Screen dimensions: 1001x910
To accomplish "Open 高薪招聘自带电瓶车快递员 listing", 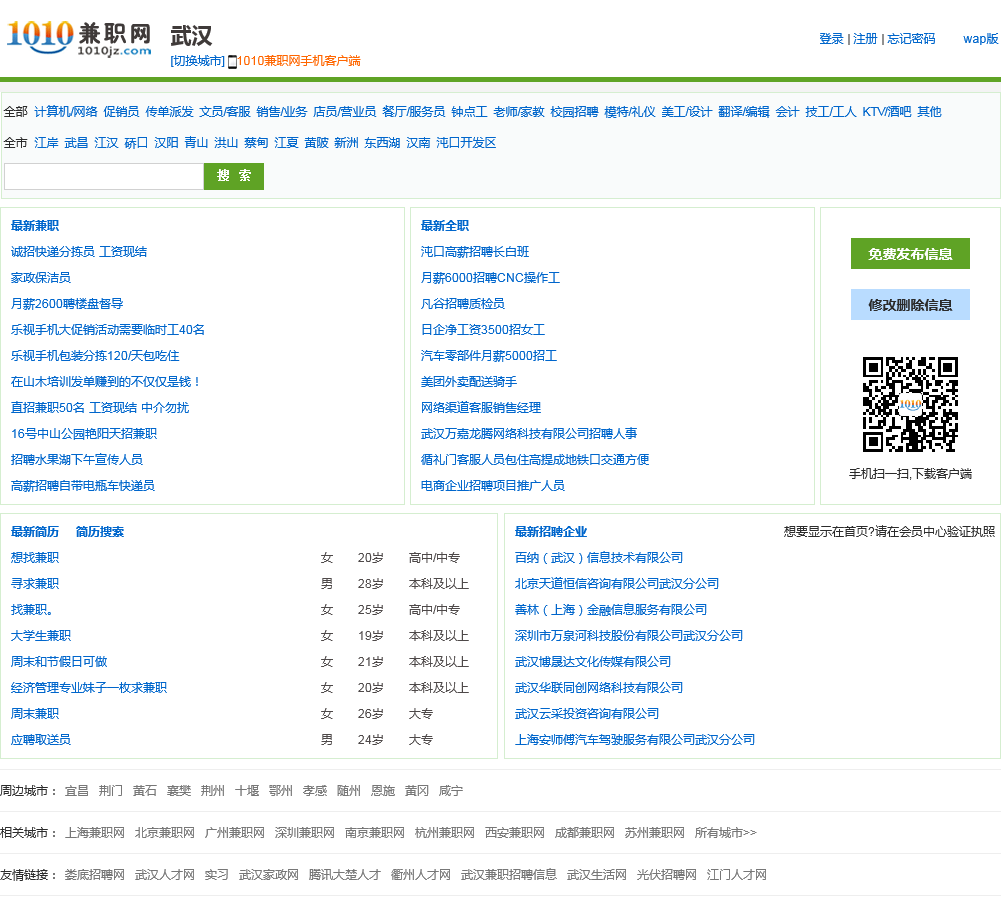I will point(82,486).
